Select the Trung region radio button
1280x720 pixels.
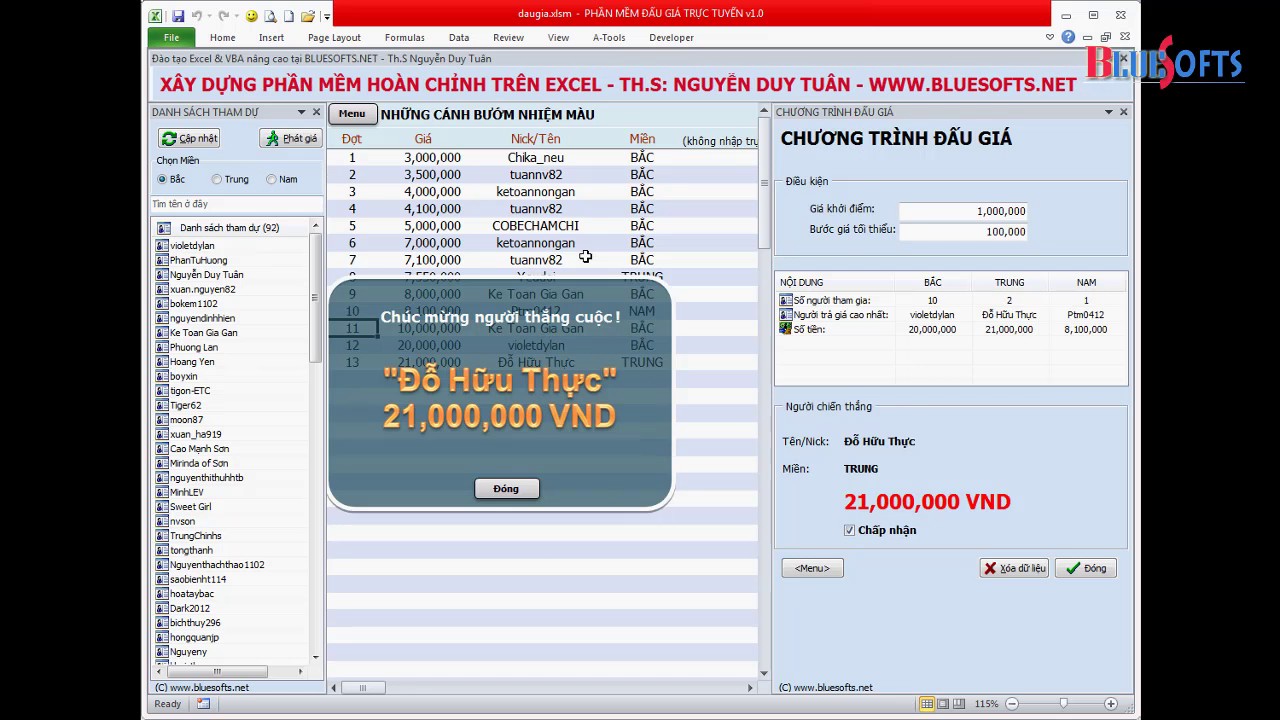216,179
